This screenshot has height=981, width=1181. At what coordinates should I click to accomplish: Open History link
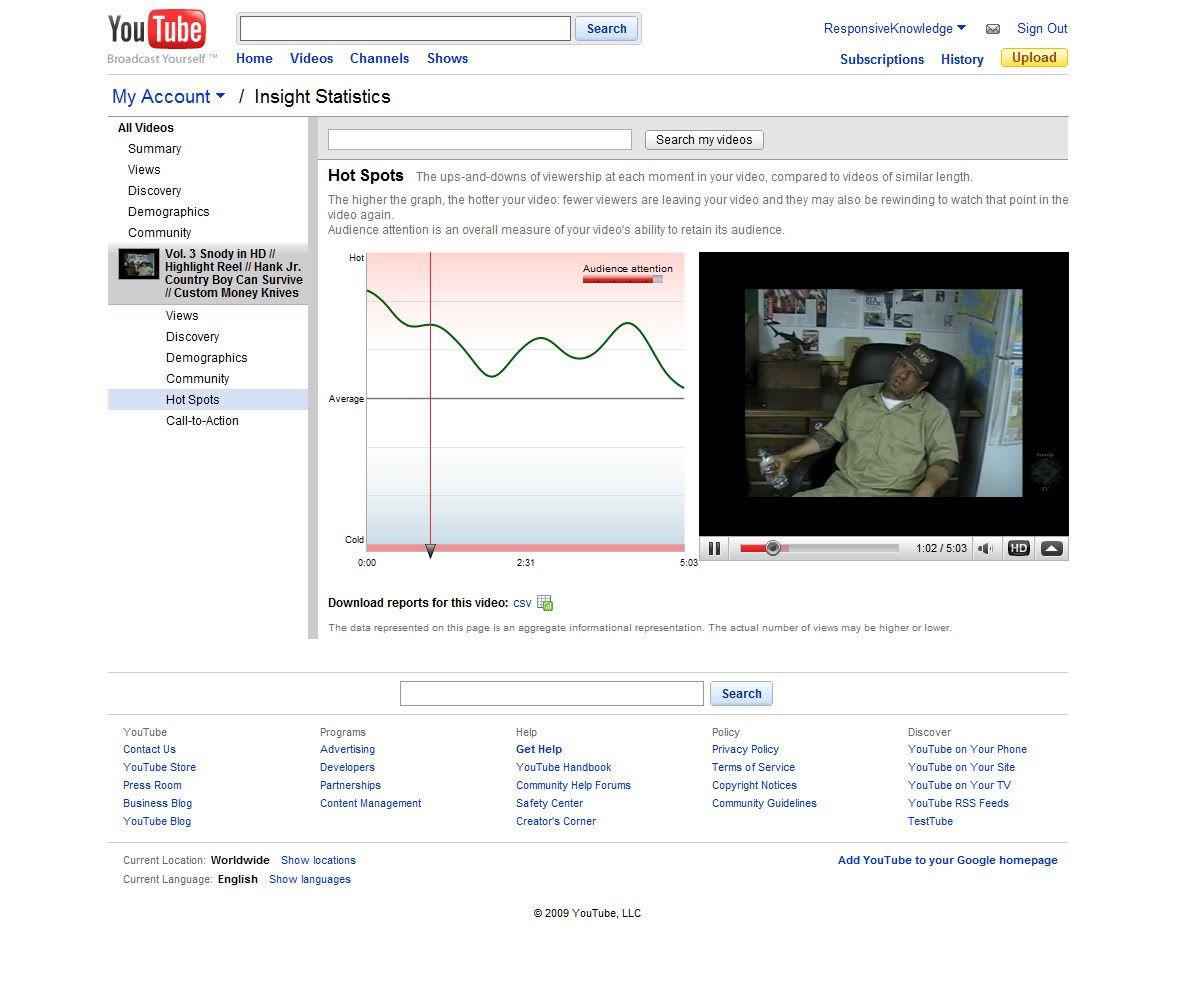click(x=962, y=60)
